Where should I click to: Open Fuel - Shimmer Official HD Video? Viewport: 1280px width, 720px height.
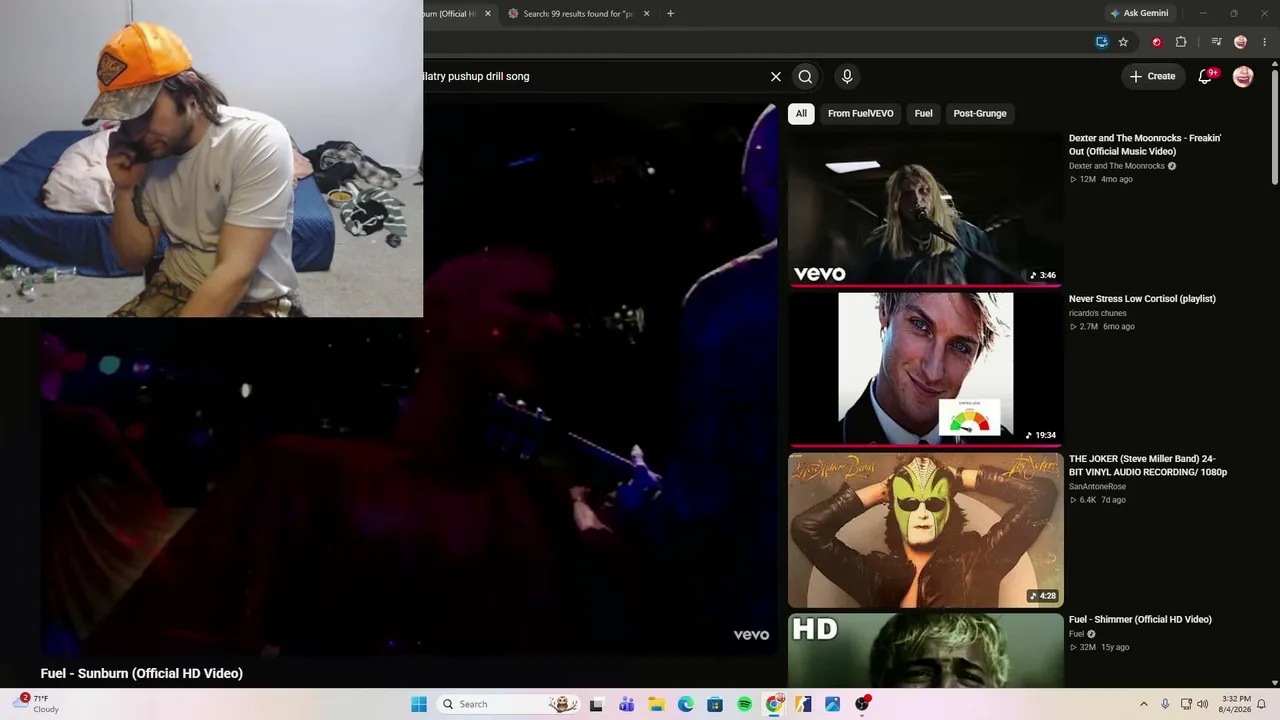pos(1140,620)
